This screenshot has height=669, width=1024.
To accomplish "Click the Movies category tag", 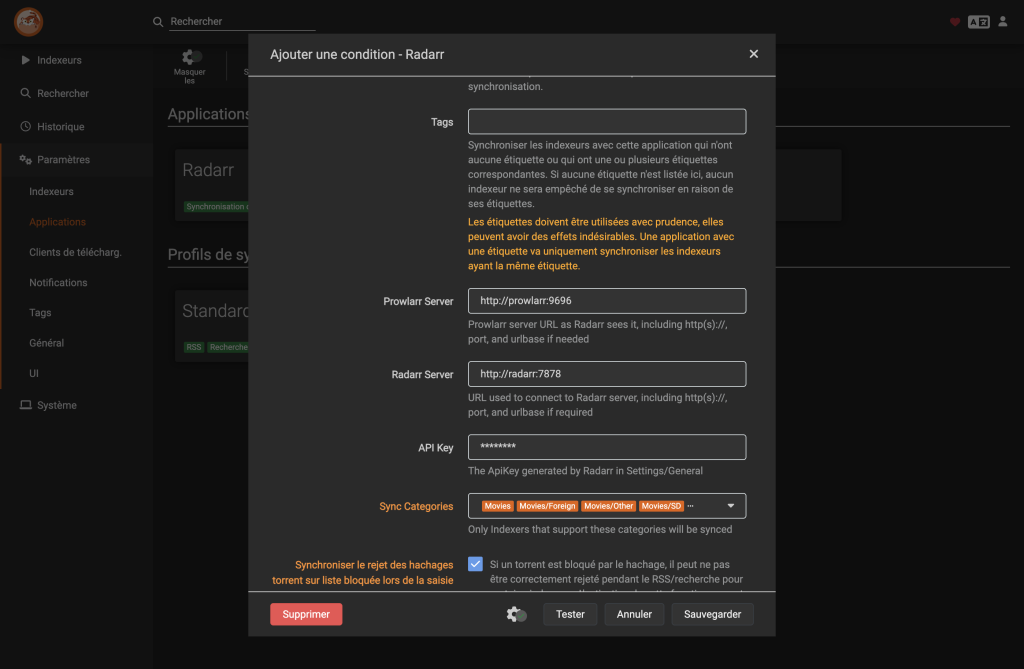I will click(x=498, y=506).
